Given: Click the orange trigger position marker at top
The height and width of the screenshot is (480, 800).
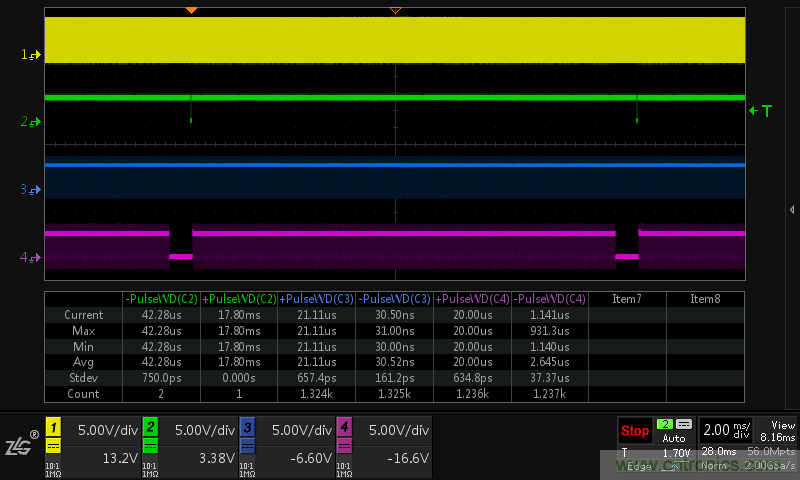Looking at the screenshot, I should point(191,9).
